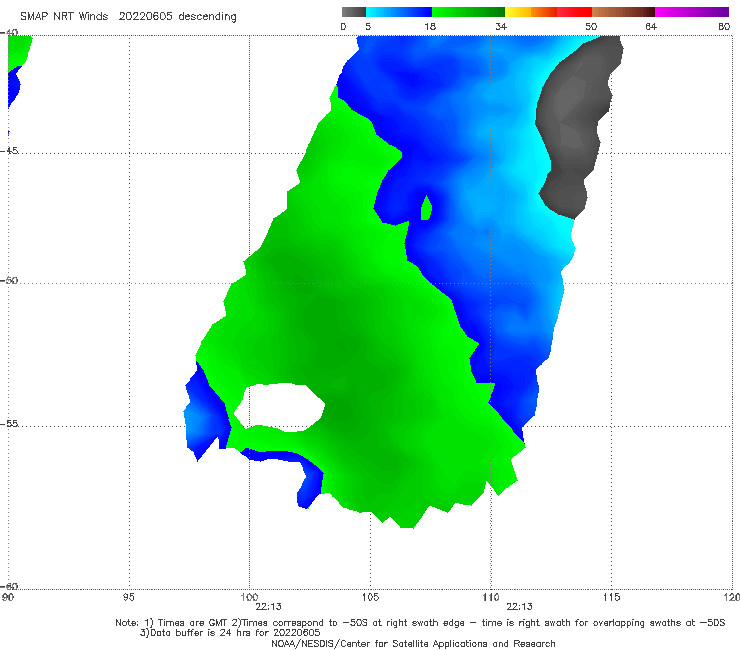Screen dimensions: 740x650
Task: Click the color bar label '34'
Action: pyautogui.click(x=501, y=26)
